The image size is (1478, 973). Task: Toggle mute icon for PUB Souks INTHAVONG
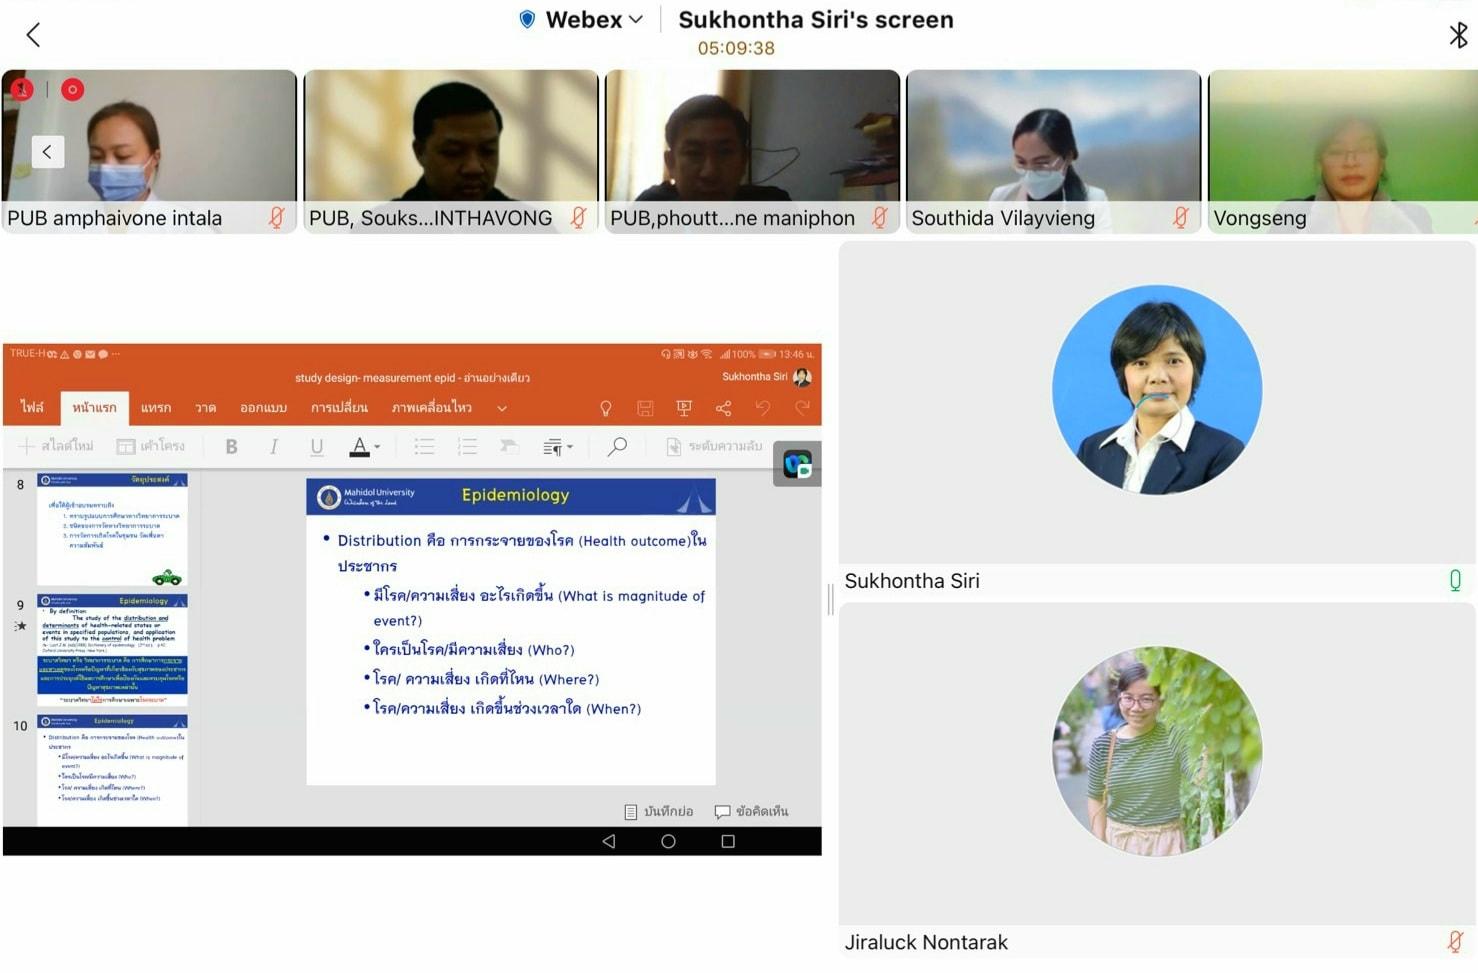click(578, 217)
